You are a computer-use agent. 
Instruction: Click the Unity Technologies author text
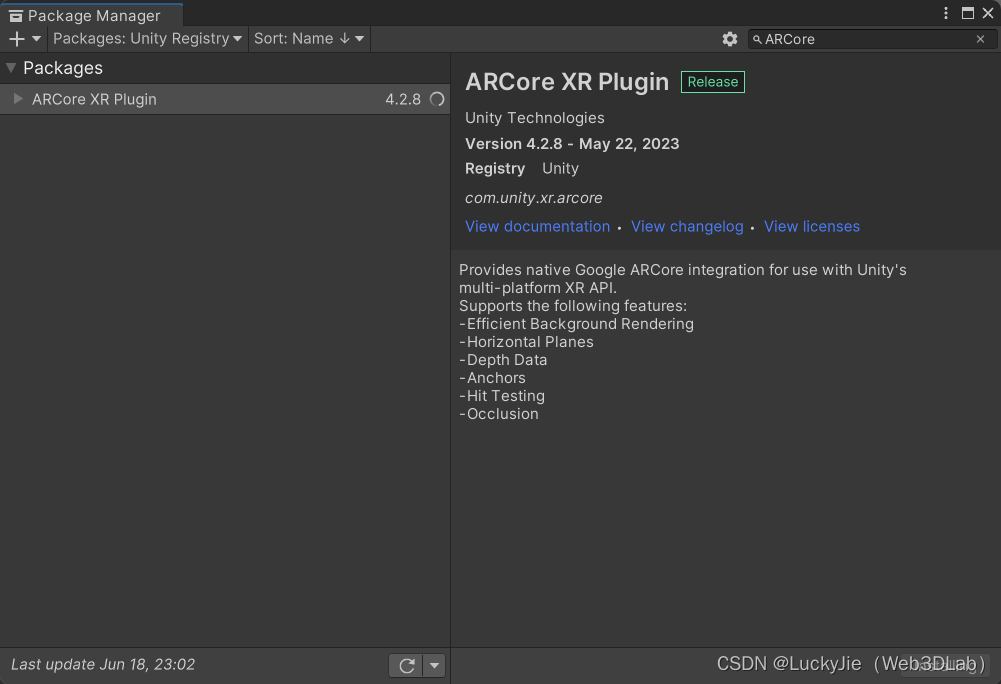coord(534,118)
